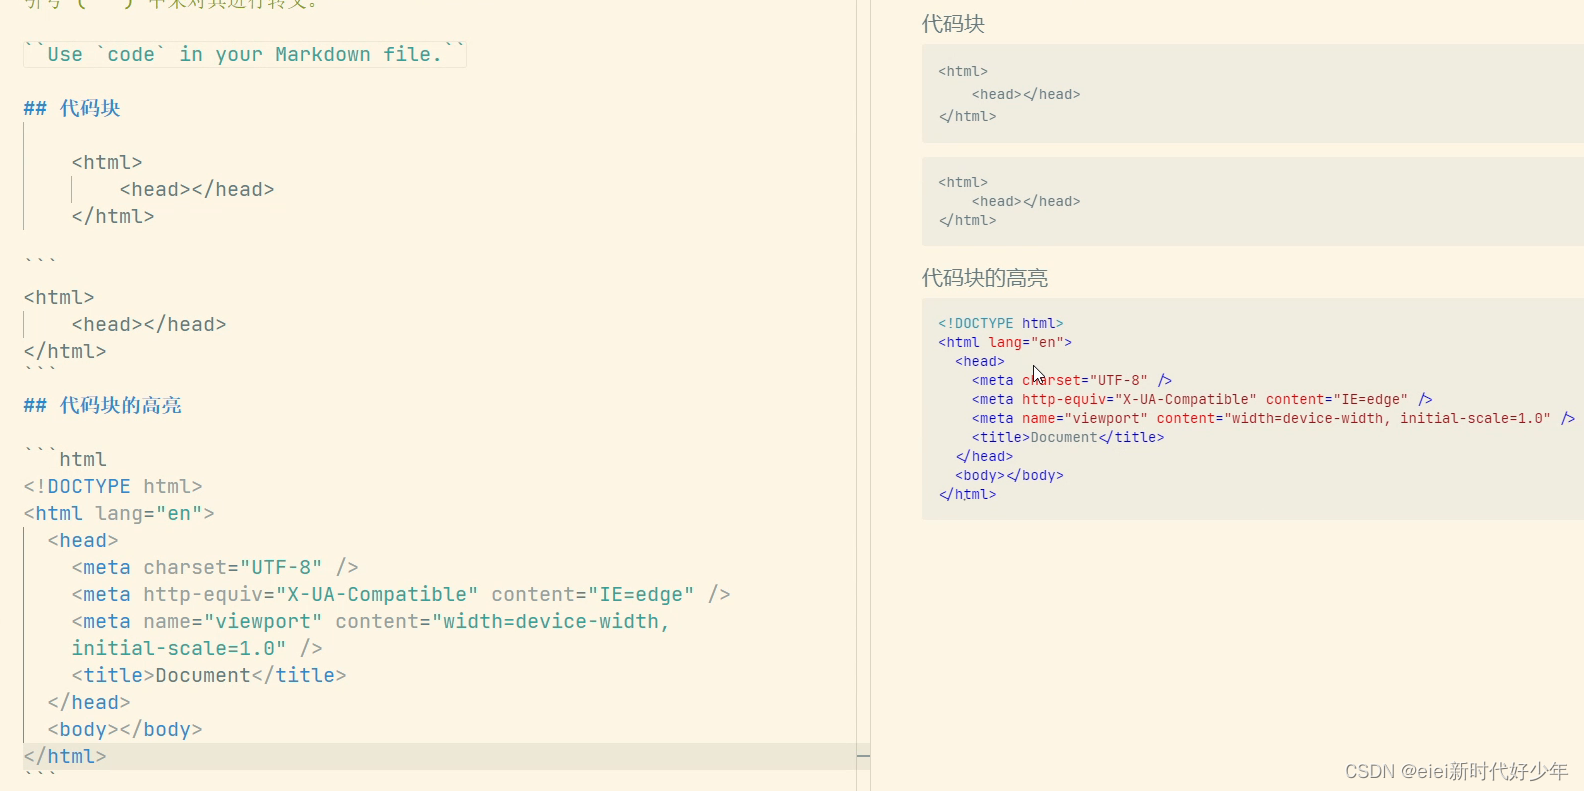Click the '代码块的高亮' heading in the preview
The image size is (1584, 791).
(x=985, y=278)
